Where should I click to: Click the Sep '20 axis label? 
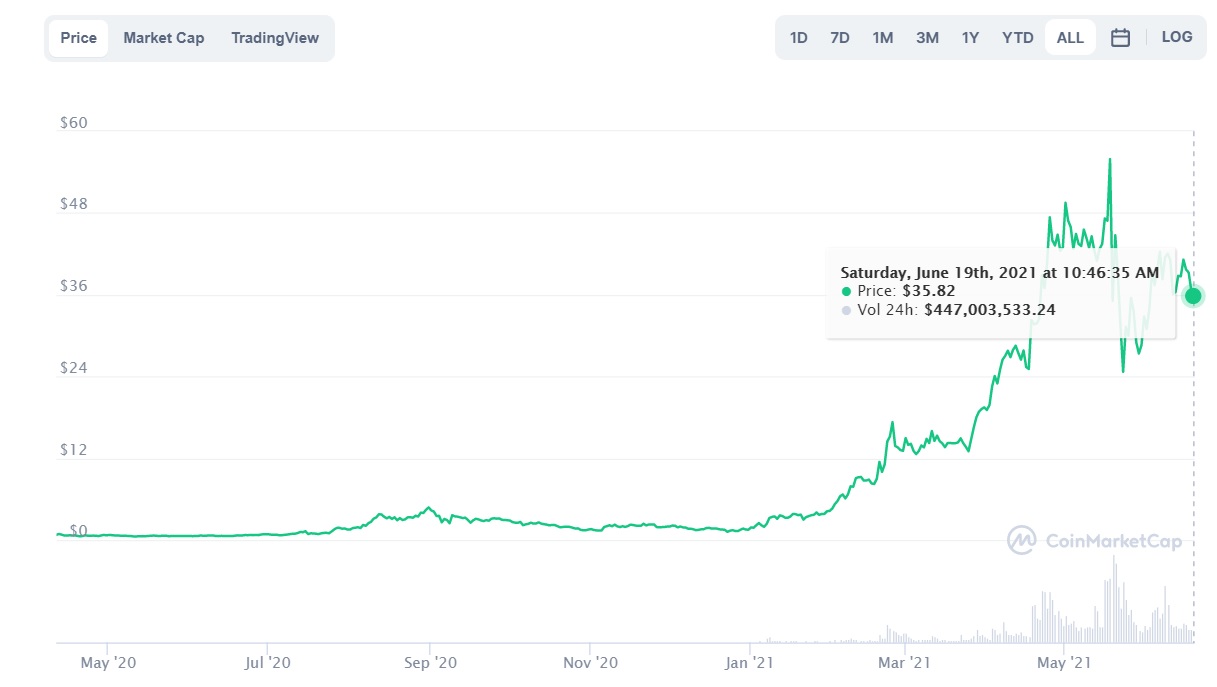(429, 662)
